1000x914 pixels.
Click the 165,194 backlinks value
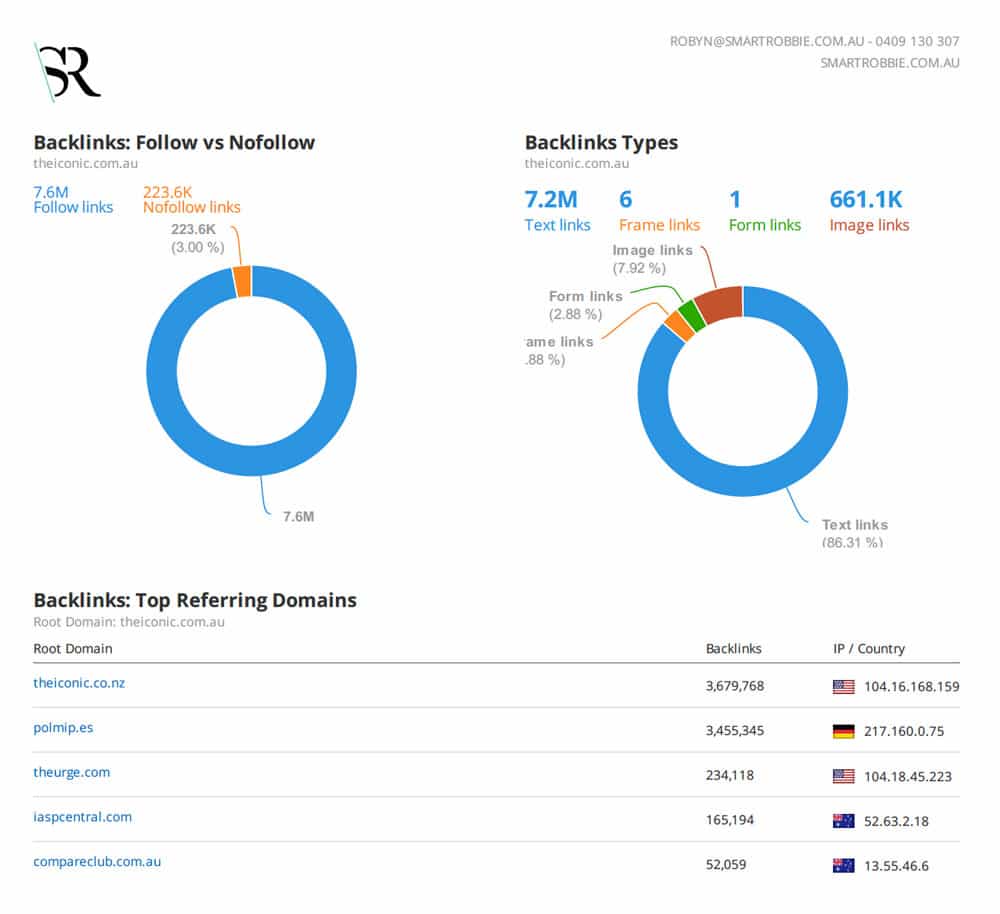[x=730, y=820]
